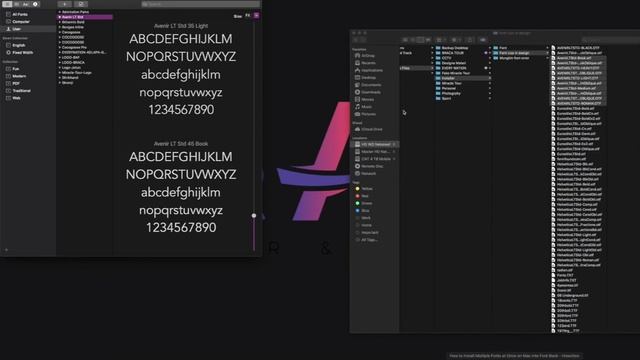Open Desktop in Finder sidebar
Screen dimensions: 640x360
365,78
